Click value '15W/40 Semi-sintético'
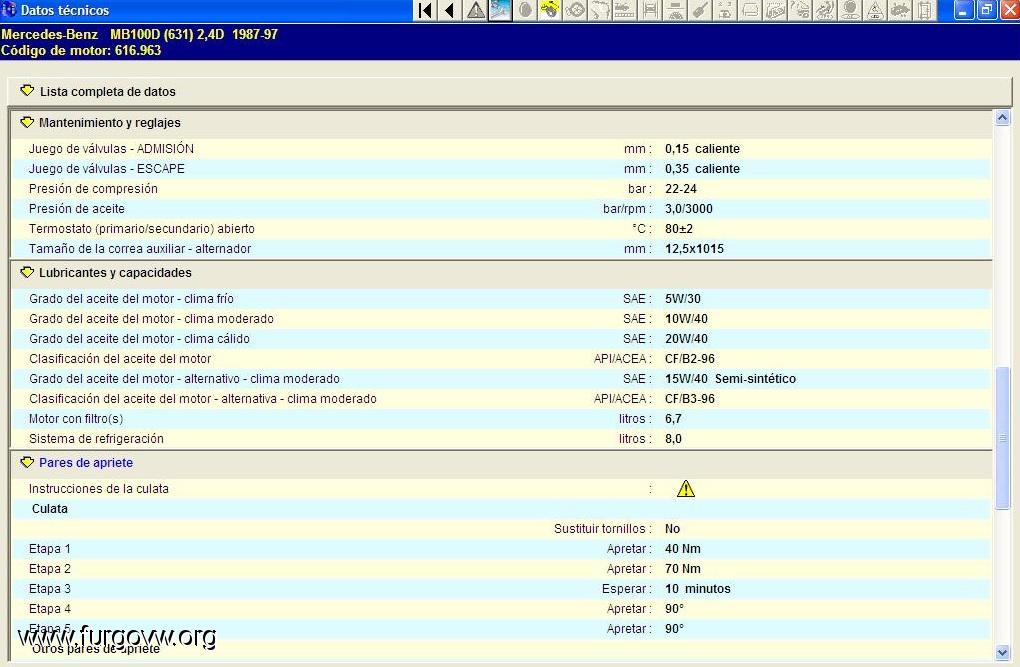The image size is (1020, 667). (x=731, y=379)
